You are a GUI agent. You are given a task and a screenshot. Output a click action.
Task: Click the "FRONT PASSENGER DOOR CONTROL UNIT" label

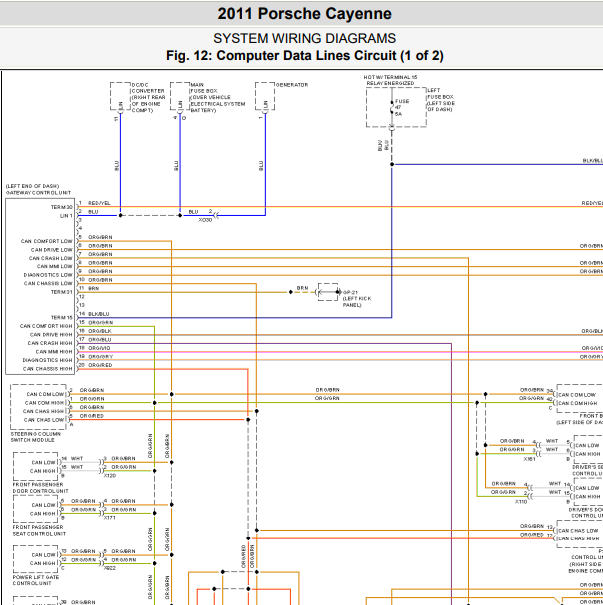41,488
